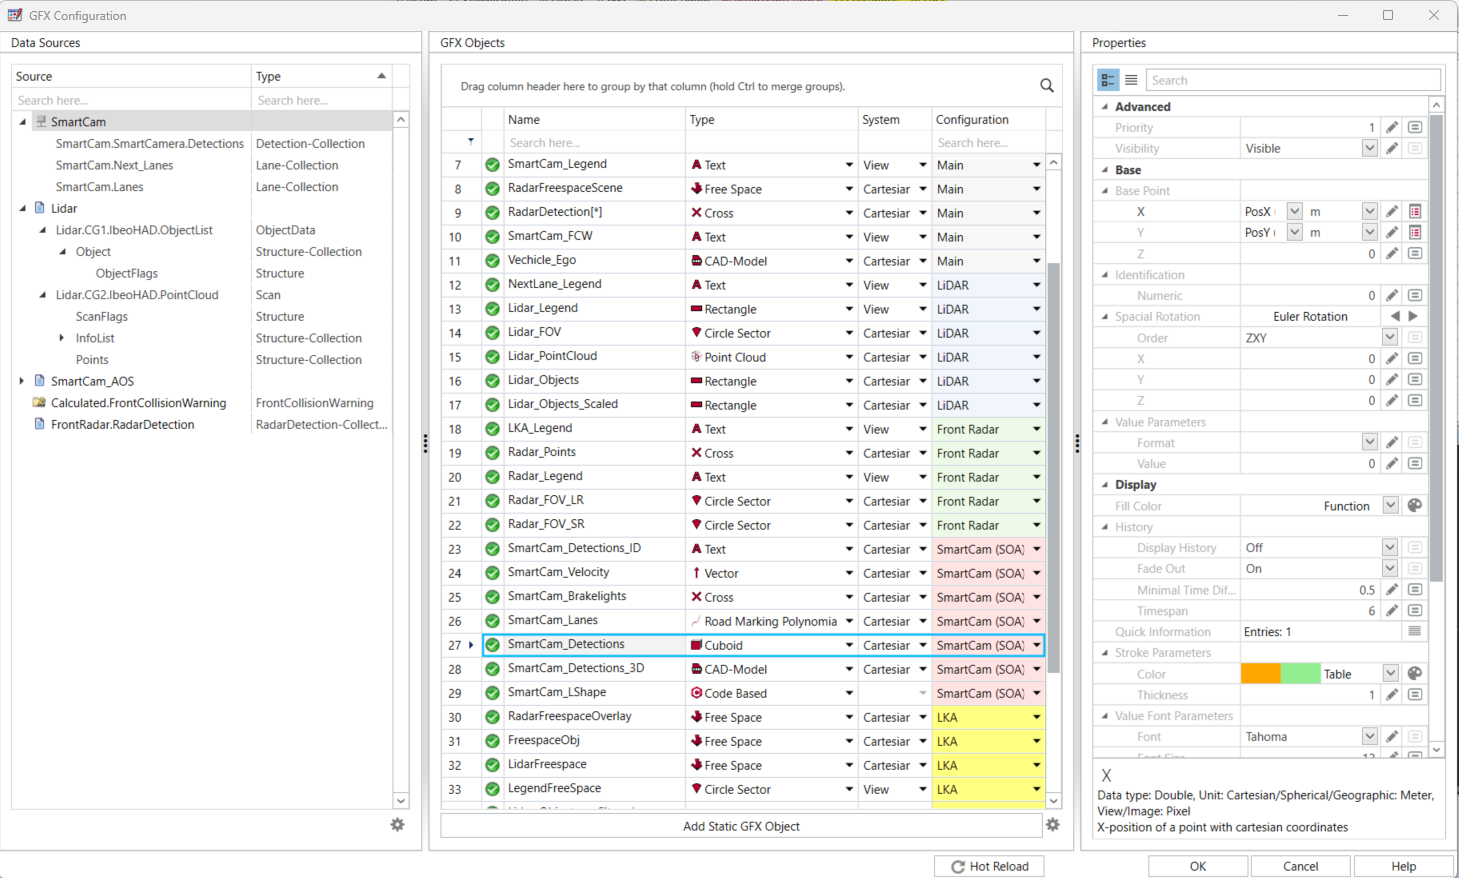Image resolution: width=1459 pixels, height=878 pixels.
Task: Click the pencil icon for Base Point Z
Action: pyautogui.click(x=1392, y=254)
